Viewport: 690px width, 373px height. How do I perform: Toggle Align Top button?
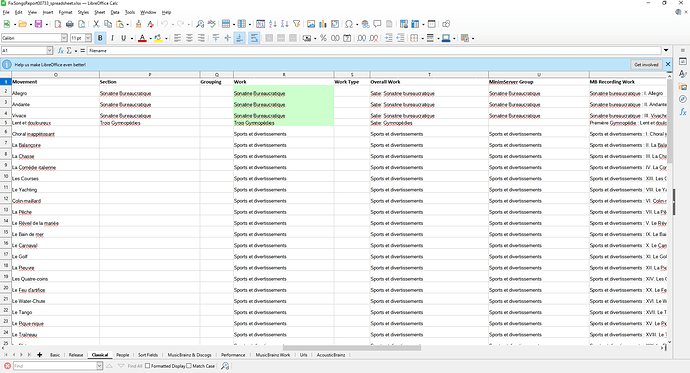coord(216,38)
